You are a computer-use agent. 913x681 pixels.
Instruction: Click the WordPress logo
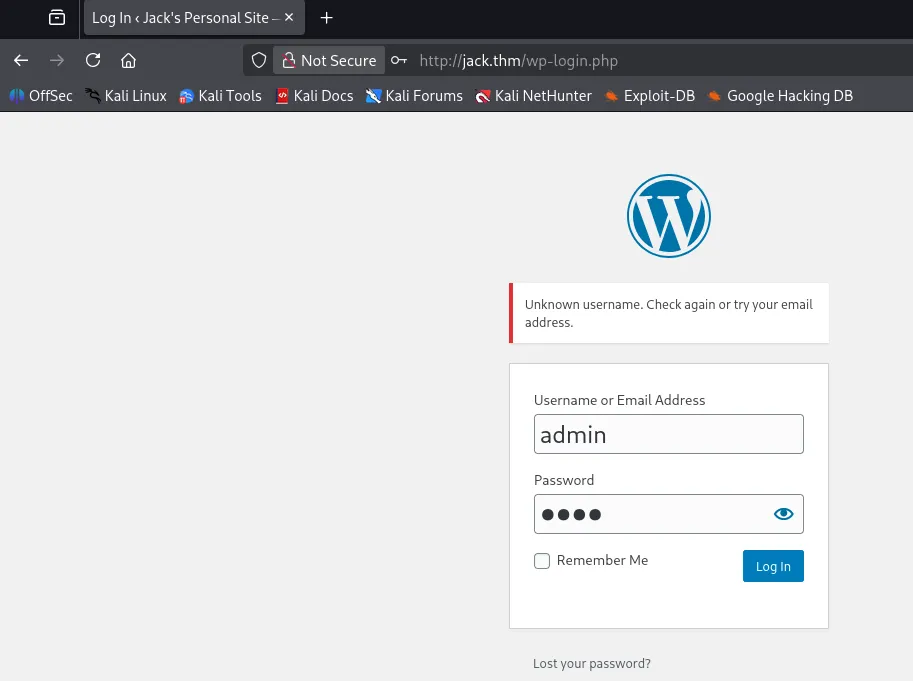coord(668,216)
